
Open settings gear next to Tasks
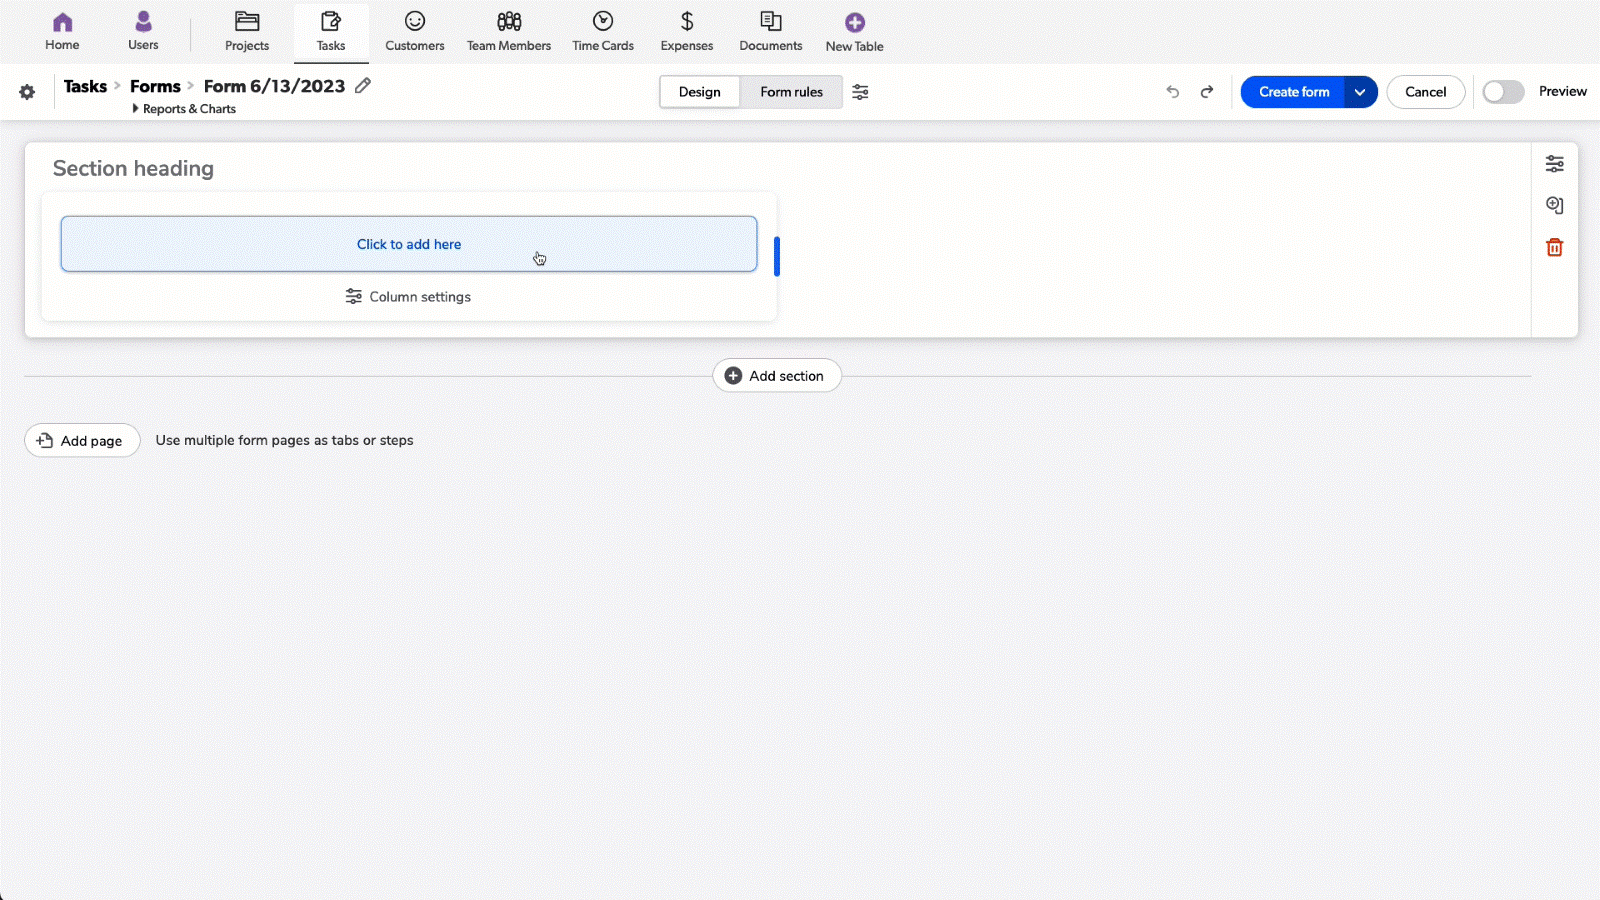pos(27,92)
